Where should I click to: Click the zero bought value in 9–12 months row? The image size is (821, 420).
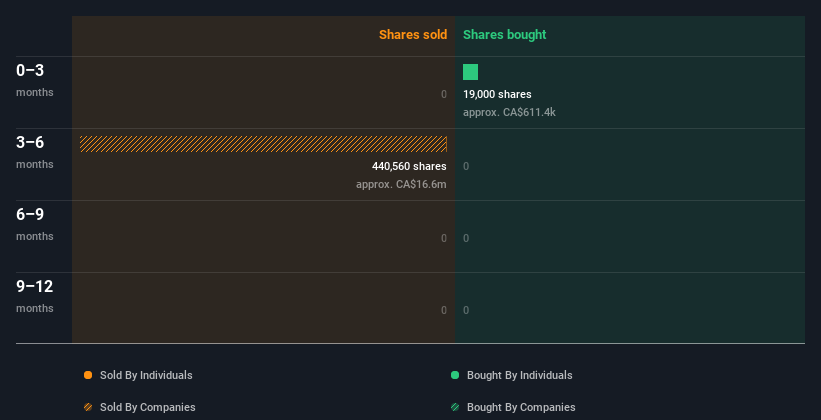pyautogui.click(x=466, y=311)
